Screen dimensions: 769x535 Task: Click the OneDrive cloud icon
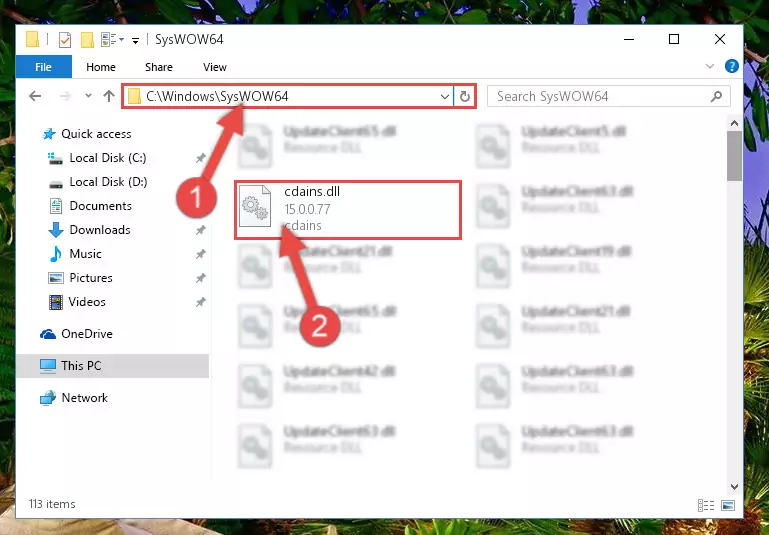point(48,334)
